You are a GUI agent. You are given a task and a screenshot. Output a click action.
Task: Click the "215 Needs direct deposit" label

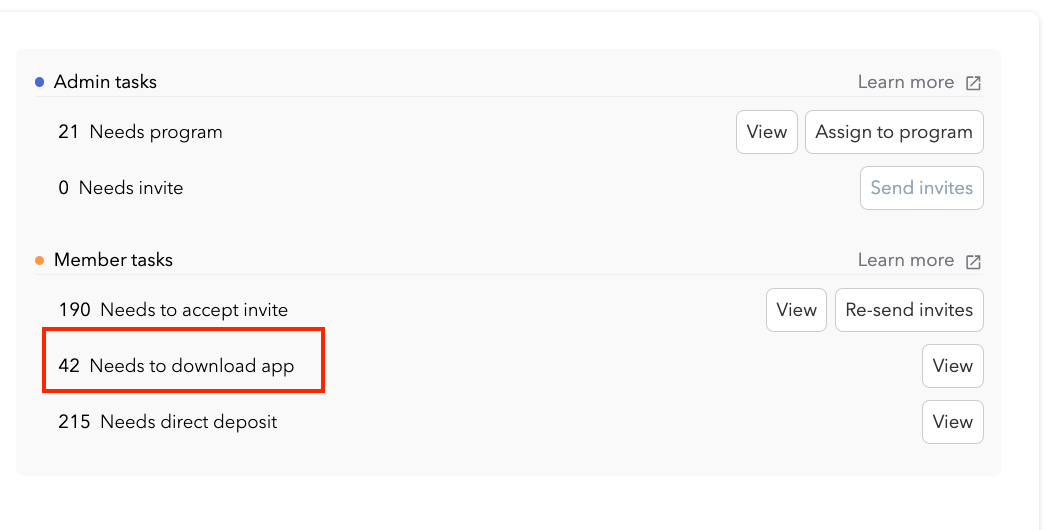coord(167,422)
